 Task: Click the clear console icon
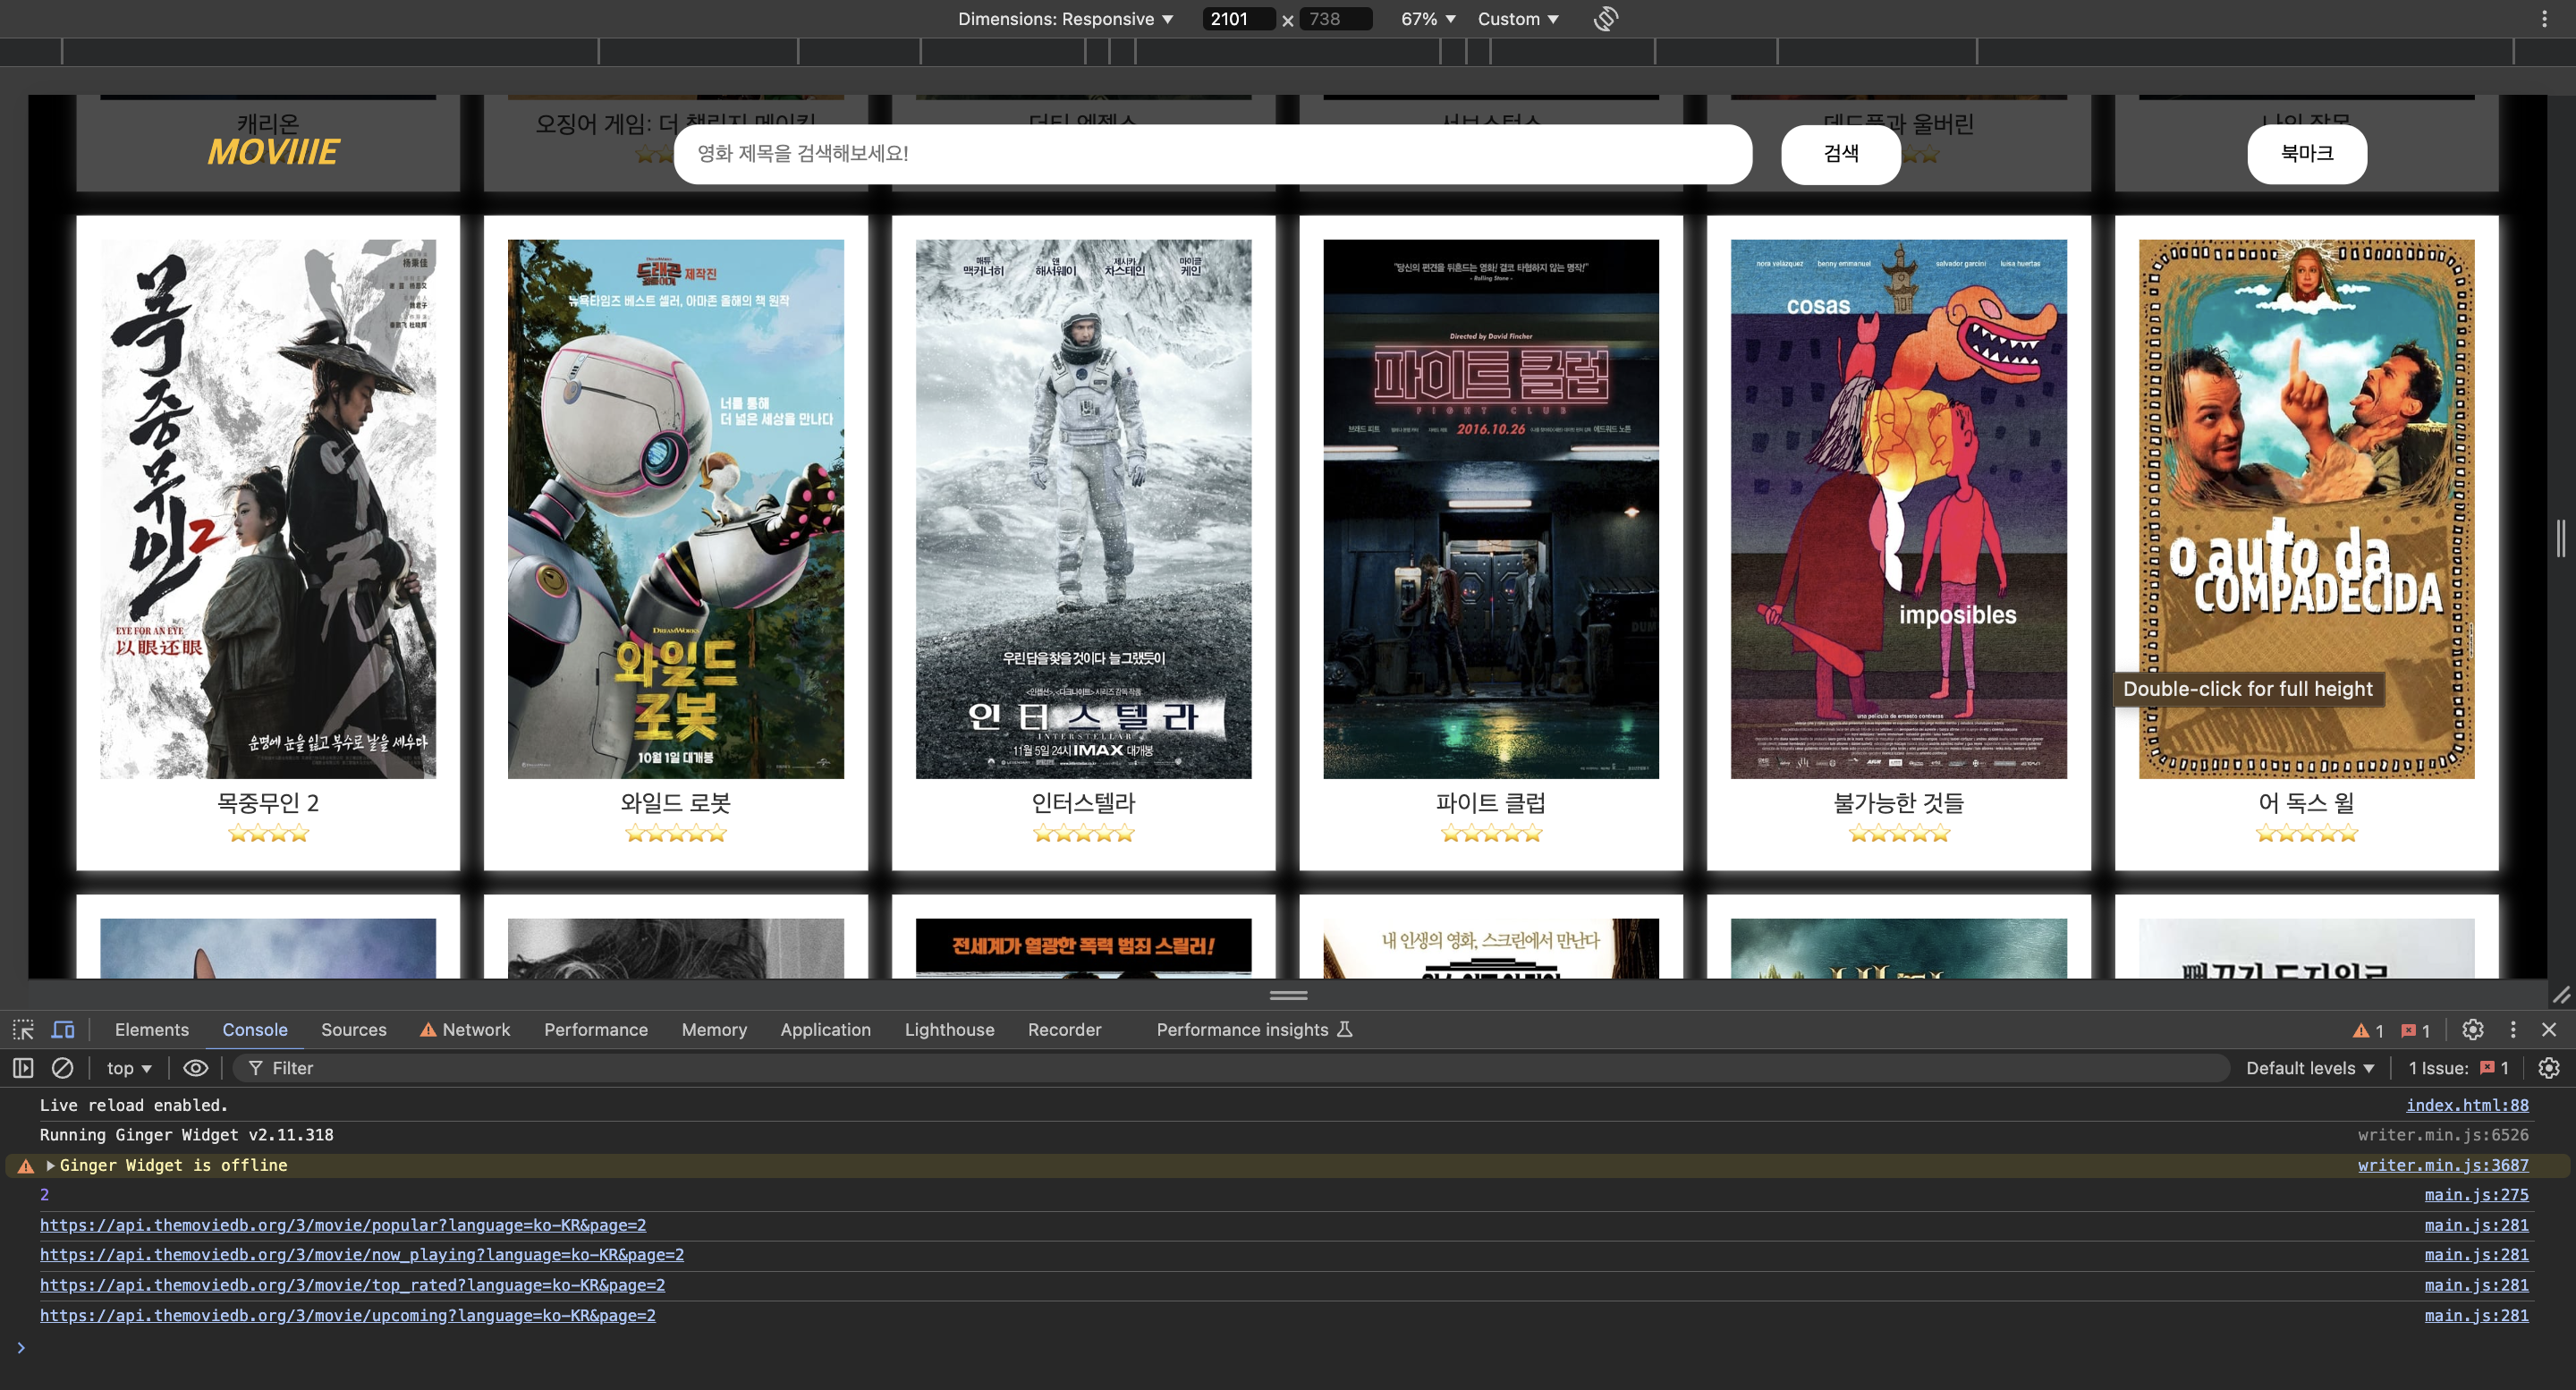(62, 1068)
